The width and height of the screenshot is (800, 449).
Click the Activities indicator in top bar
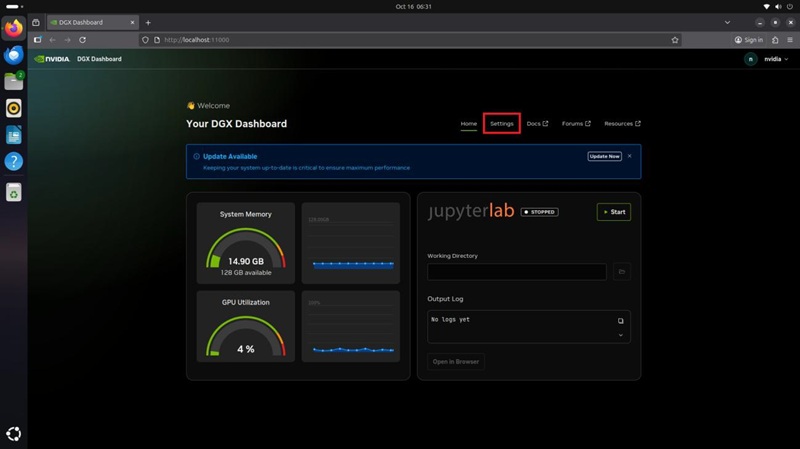click(x=14, y=7)
